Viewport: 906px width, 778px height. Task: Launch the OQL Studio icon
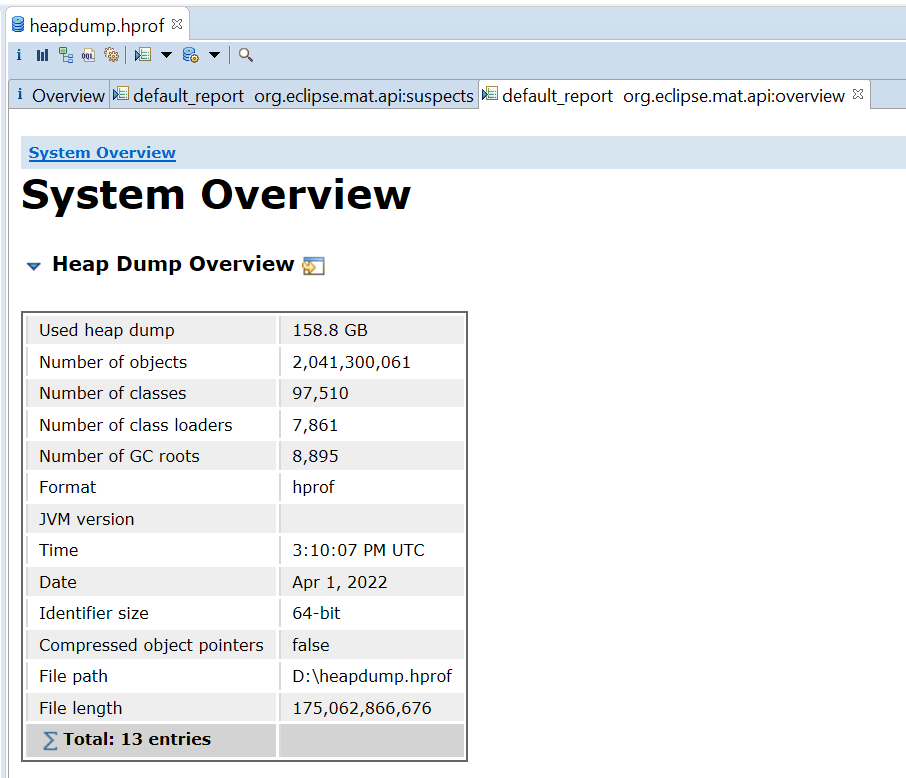click(88, 55)
